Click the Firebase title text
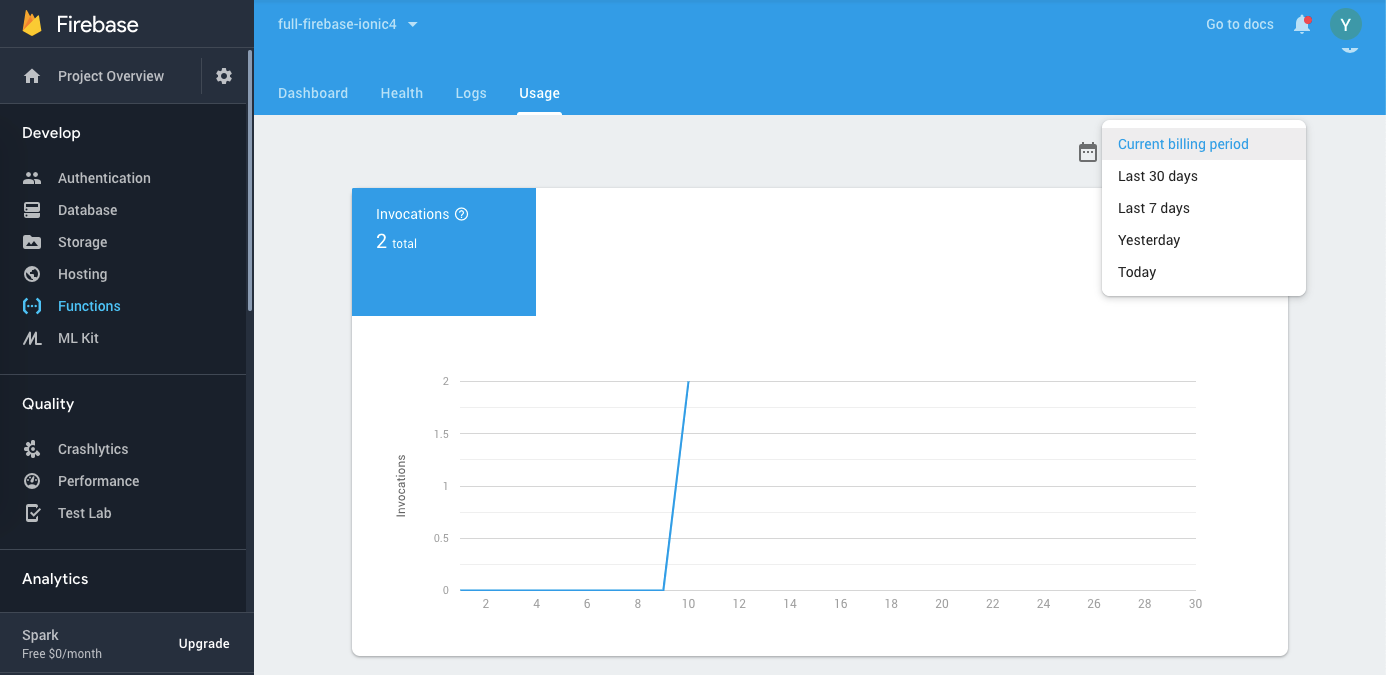This screenshot has width=1386, height=675. (97, 25)
